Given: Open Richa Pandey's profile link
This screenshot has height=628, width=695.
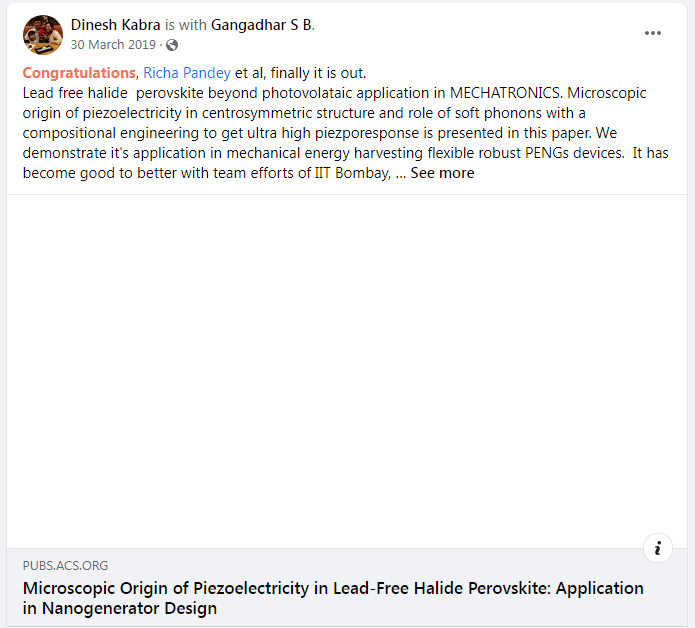Looking at the screenshot, I should point(187,73).
